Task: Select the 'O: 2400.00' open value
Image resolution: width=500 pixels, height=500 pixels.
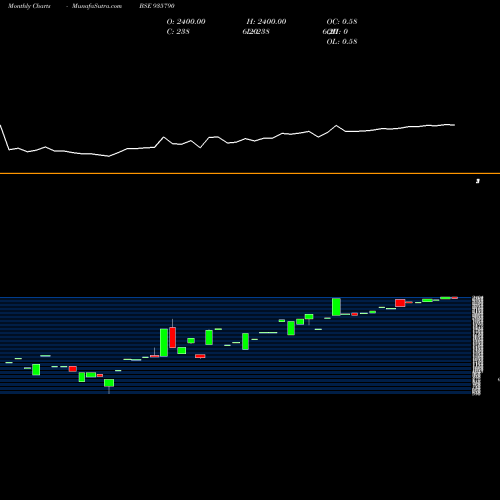Action: coord(186,22)
